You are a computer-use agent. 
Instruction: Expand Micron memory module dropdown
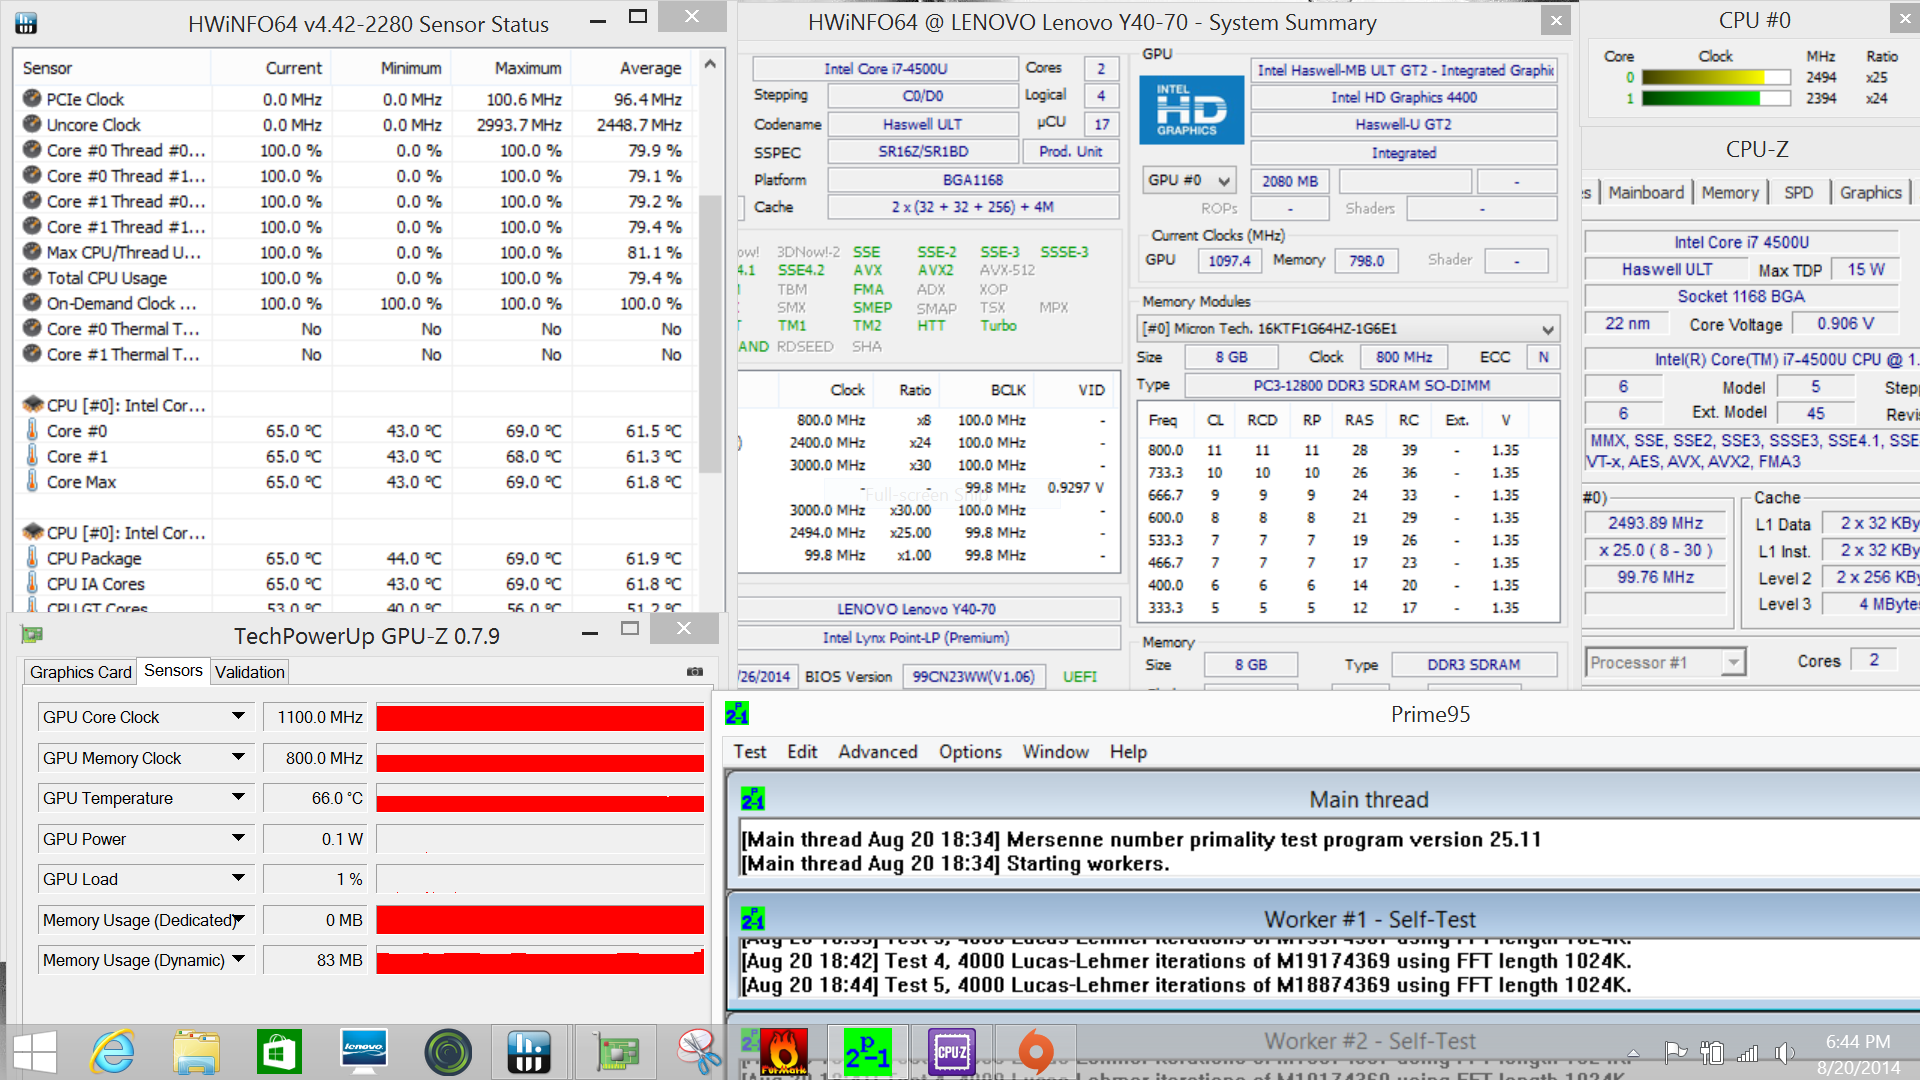click(x=1348, y=328)
